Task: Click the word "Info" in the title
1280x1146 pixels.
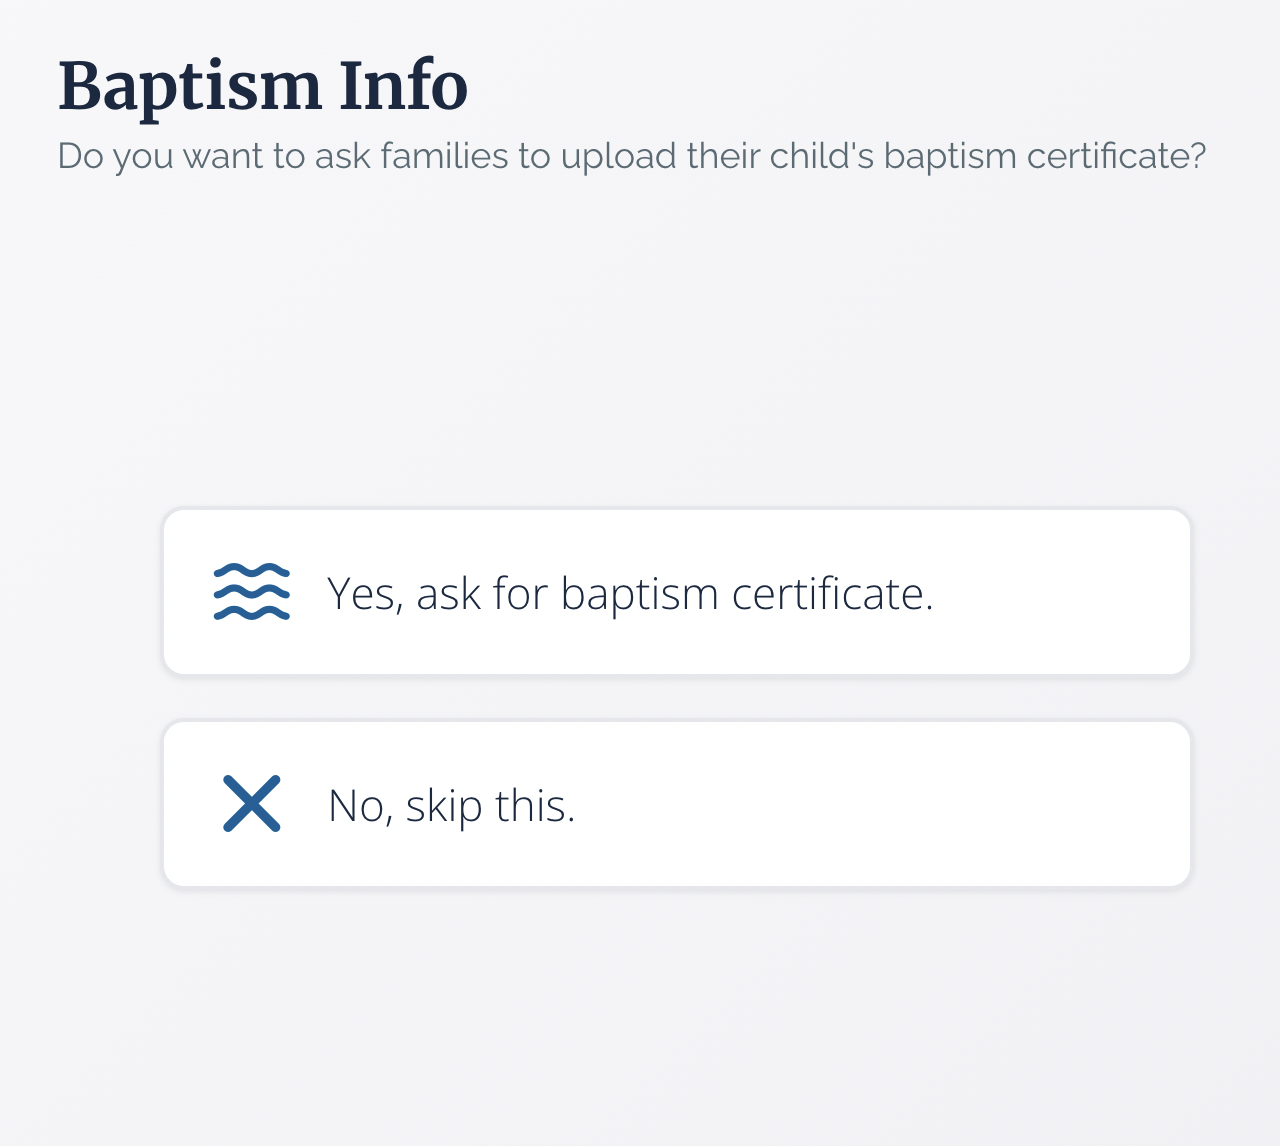Action: [x=403, y=86]
